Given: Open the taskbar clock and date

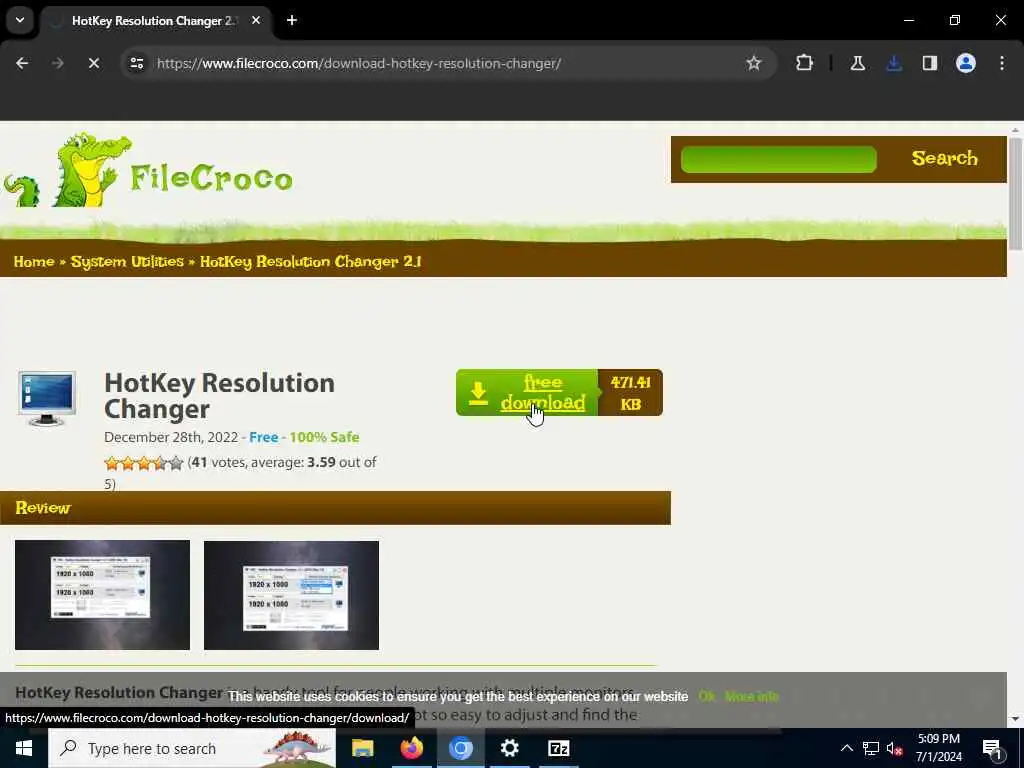Looking at the screenshot, I should [938, 748].
